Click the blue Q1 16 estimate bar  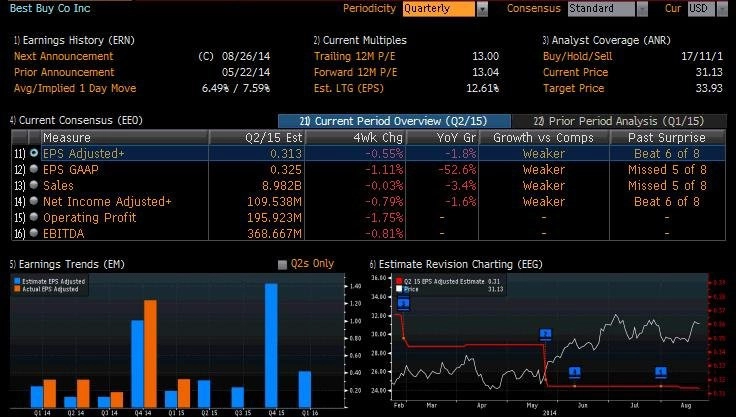(305, 389)
